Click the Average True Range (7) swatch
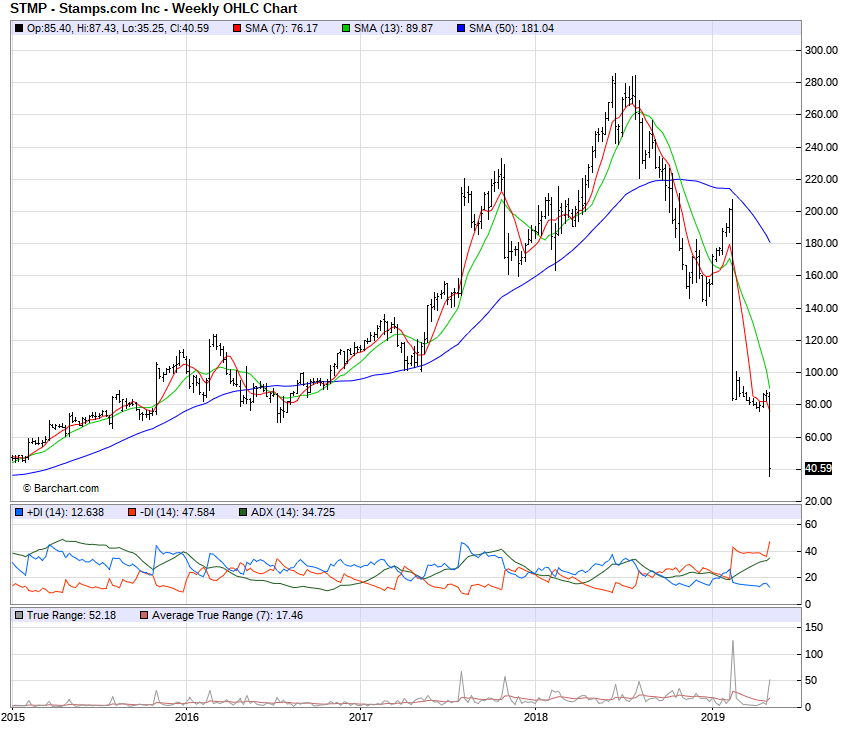This screenshot has width=843, height=748. point(144,615)
